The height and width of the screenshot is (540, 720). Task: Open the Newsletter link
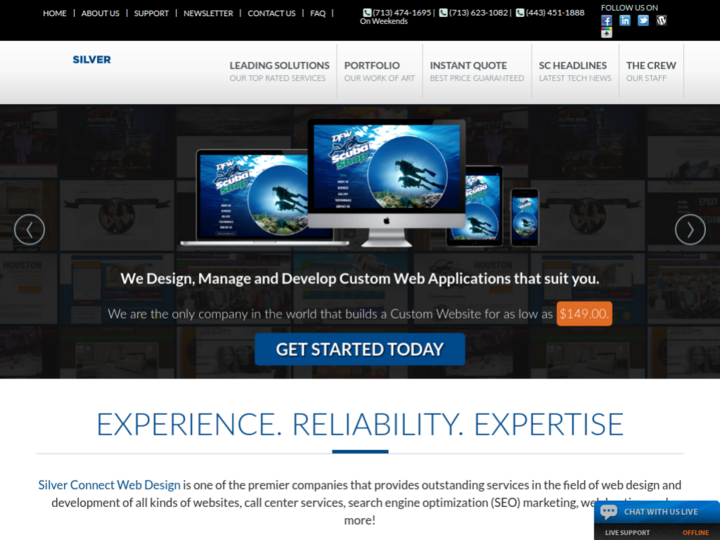point(208,13)
